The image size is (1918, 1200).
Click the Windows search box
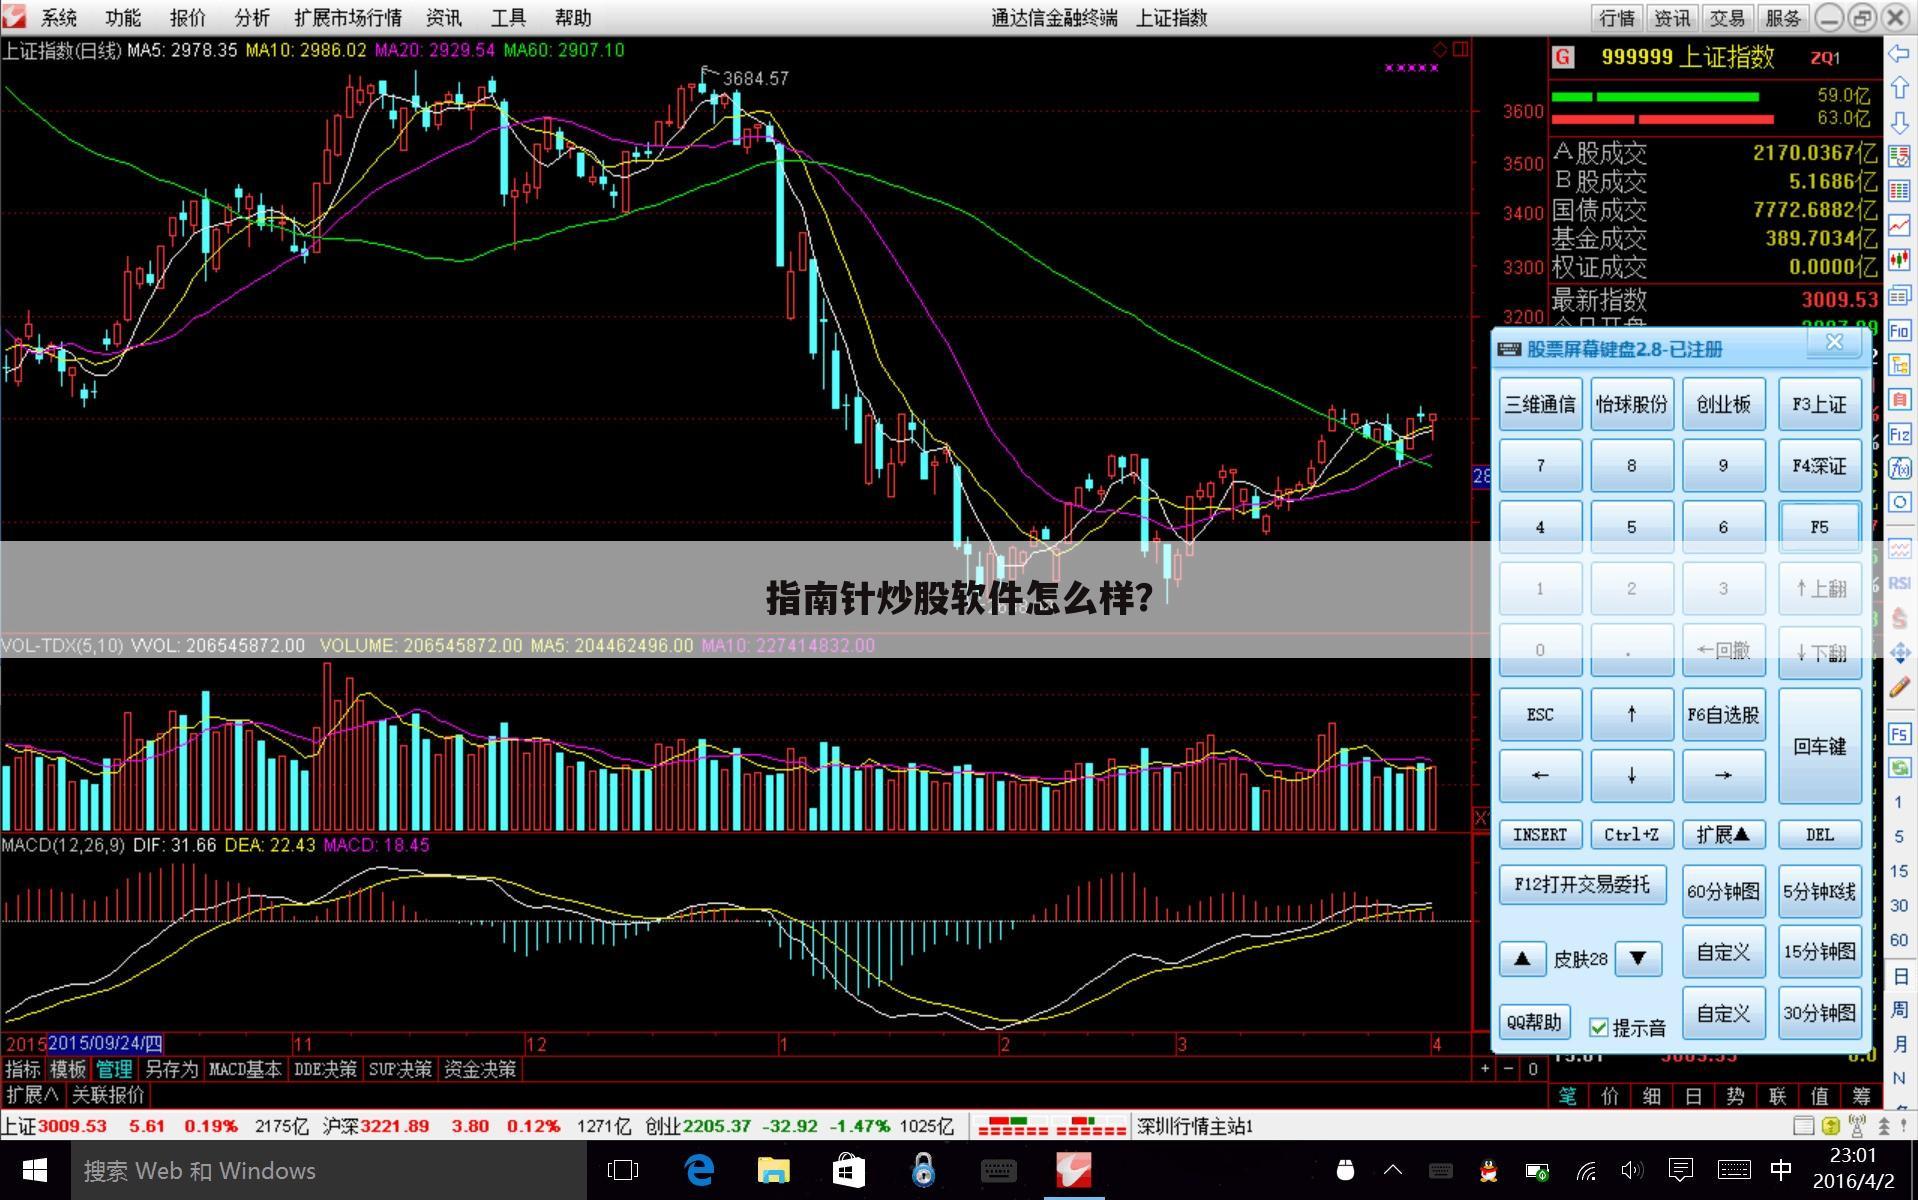click(x=328, y=1170)
